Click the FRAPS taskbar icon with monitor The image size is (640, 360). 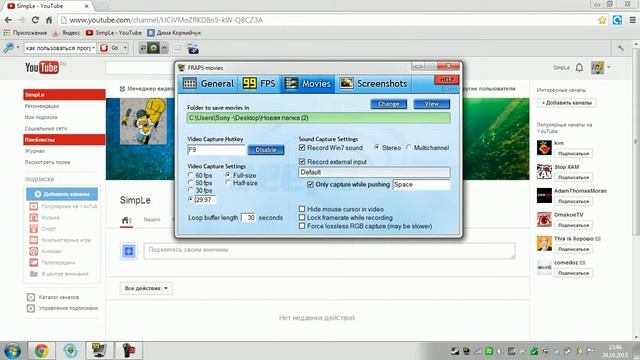[x=99, y=350]
